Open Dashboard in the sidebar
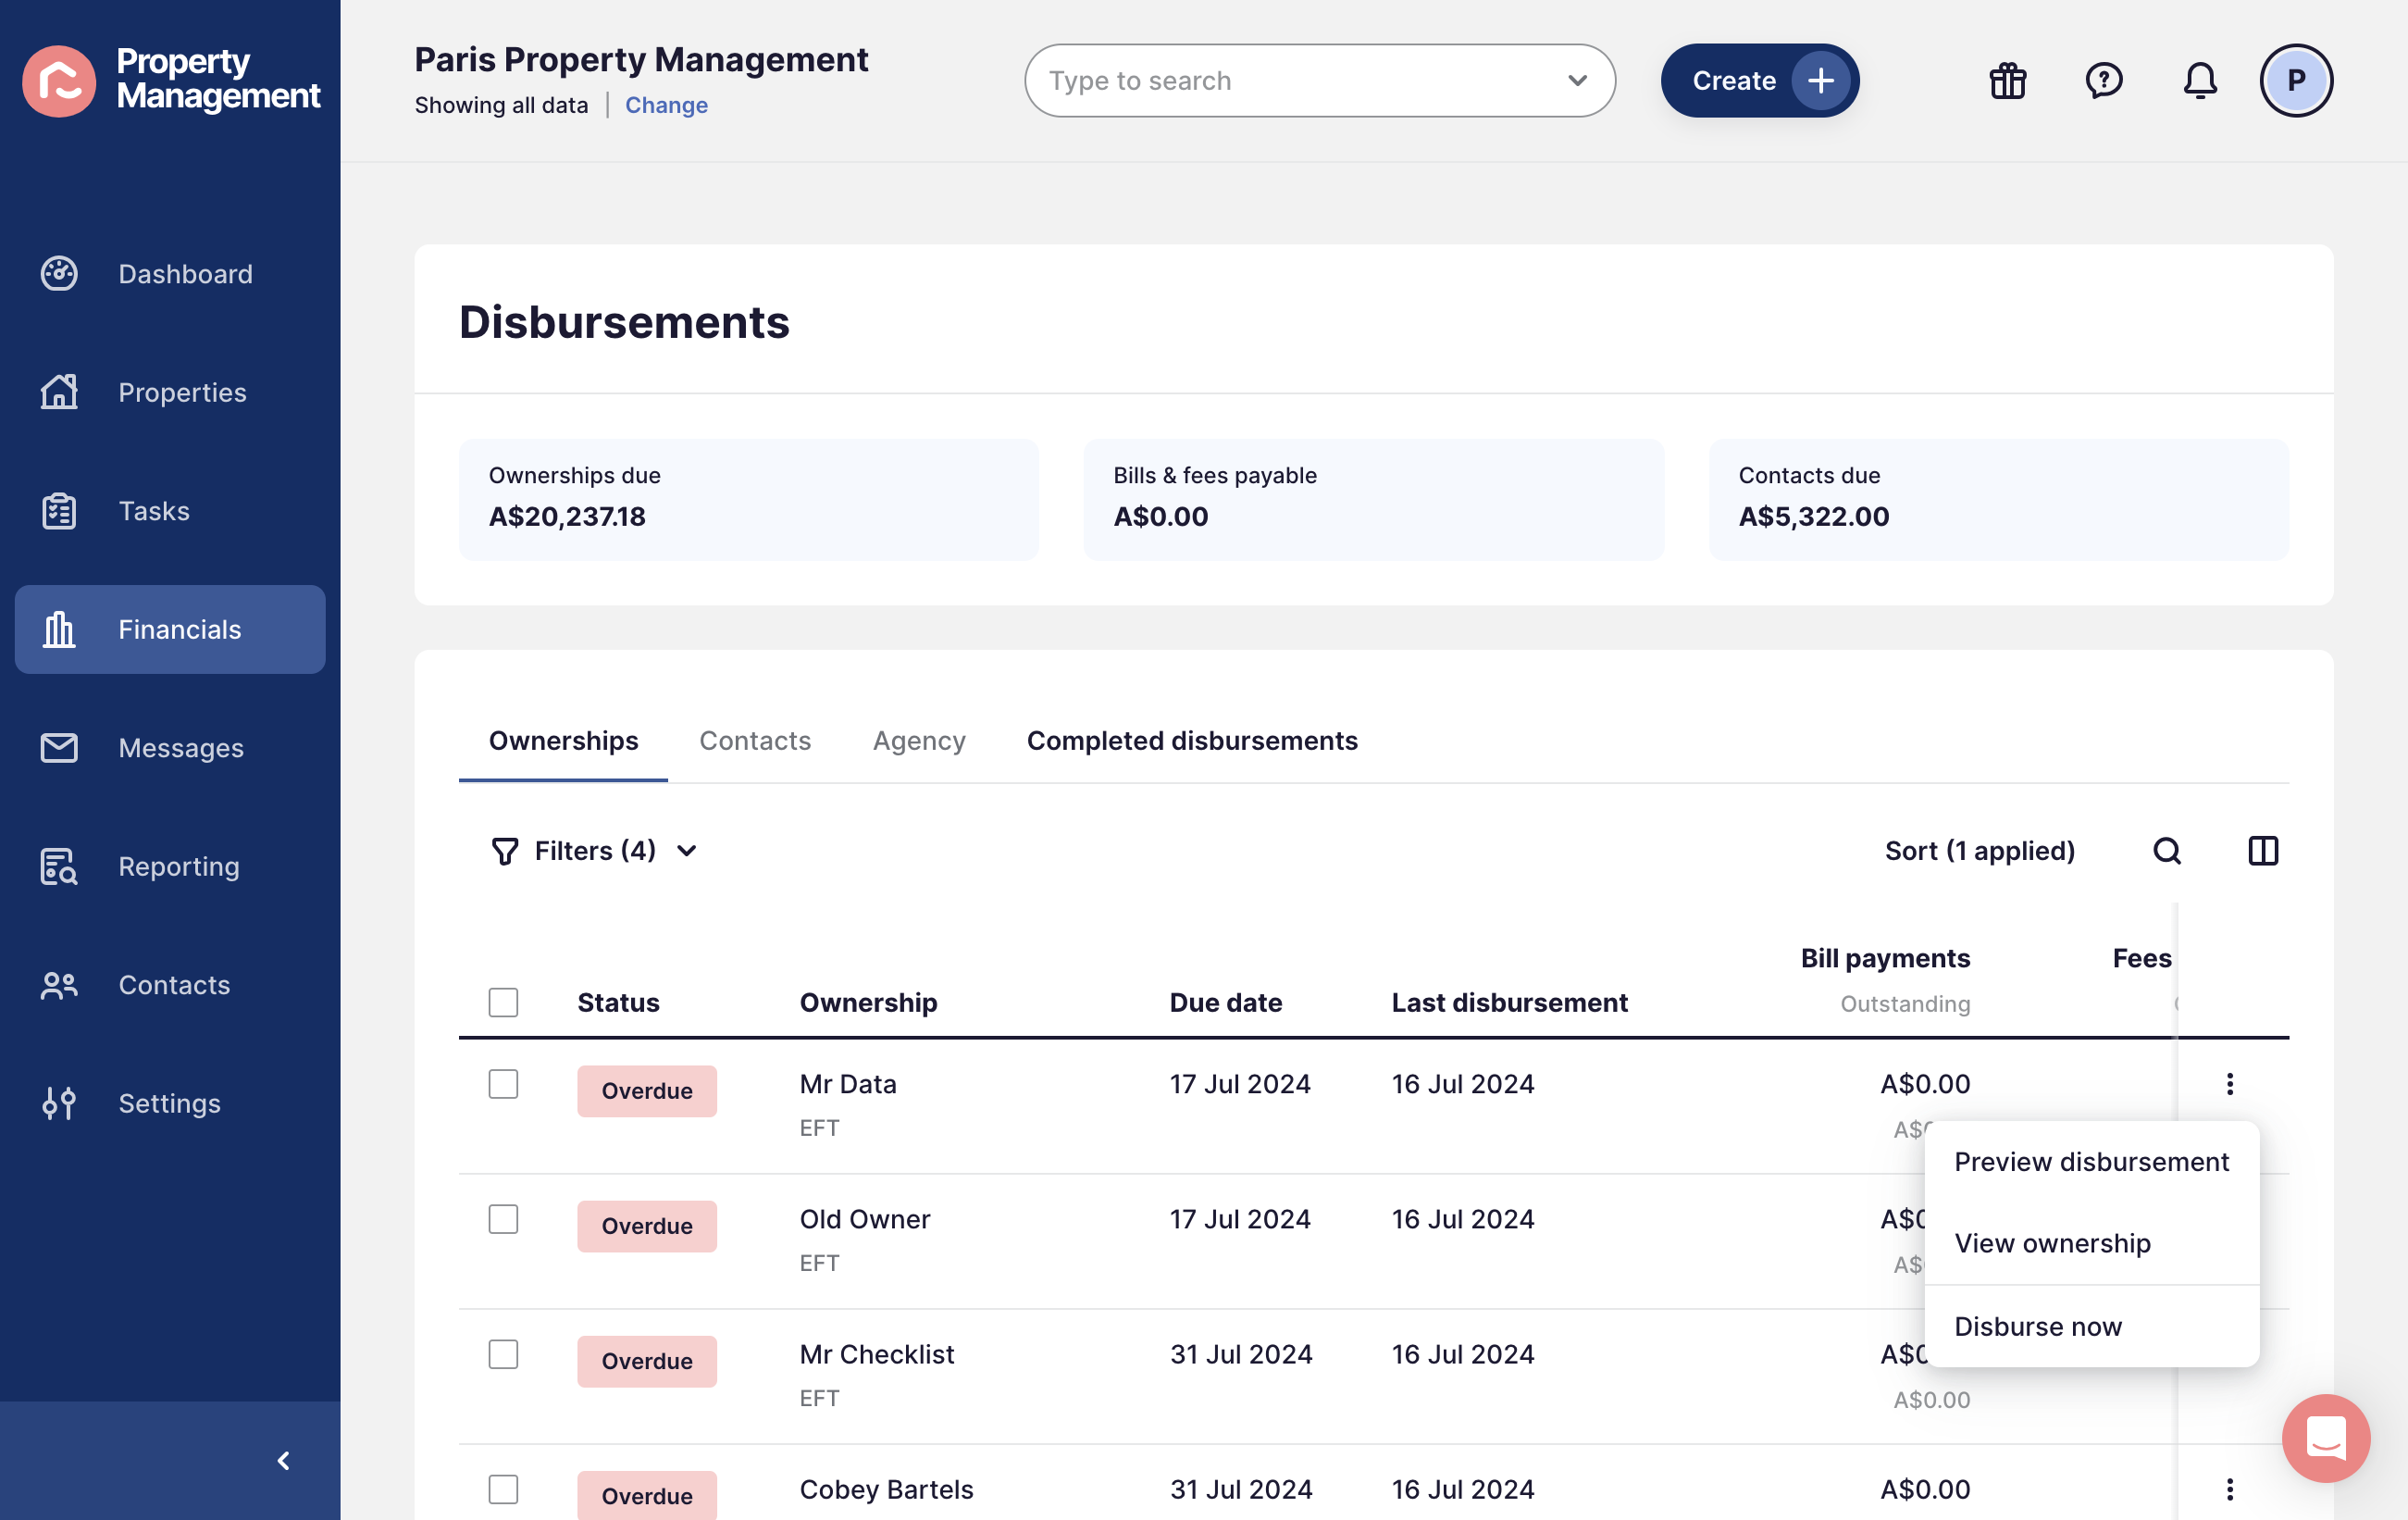 coord(170,273)
